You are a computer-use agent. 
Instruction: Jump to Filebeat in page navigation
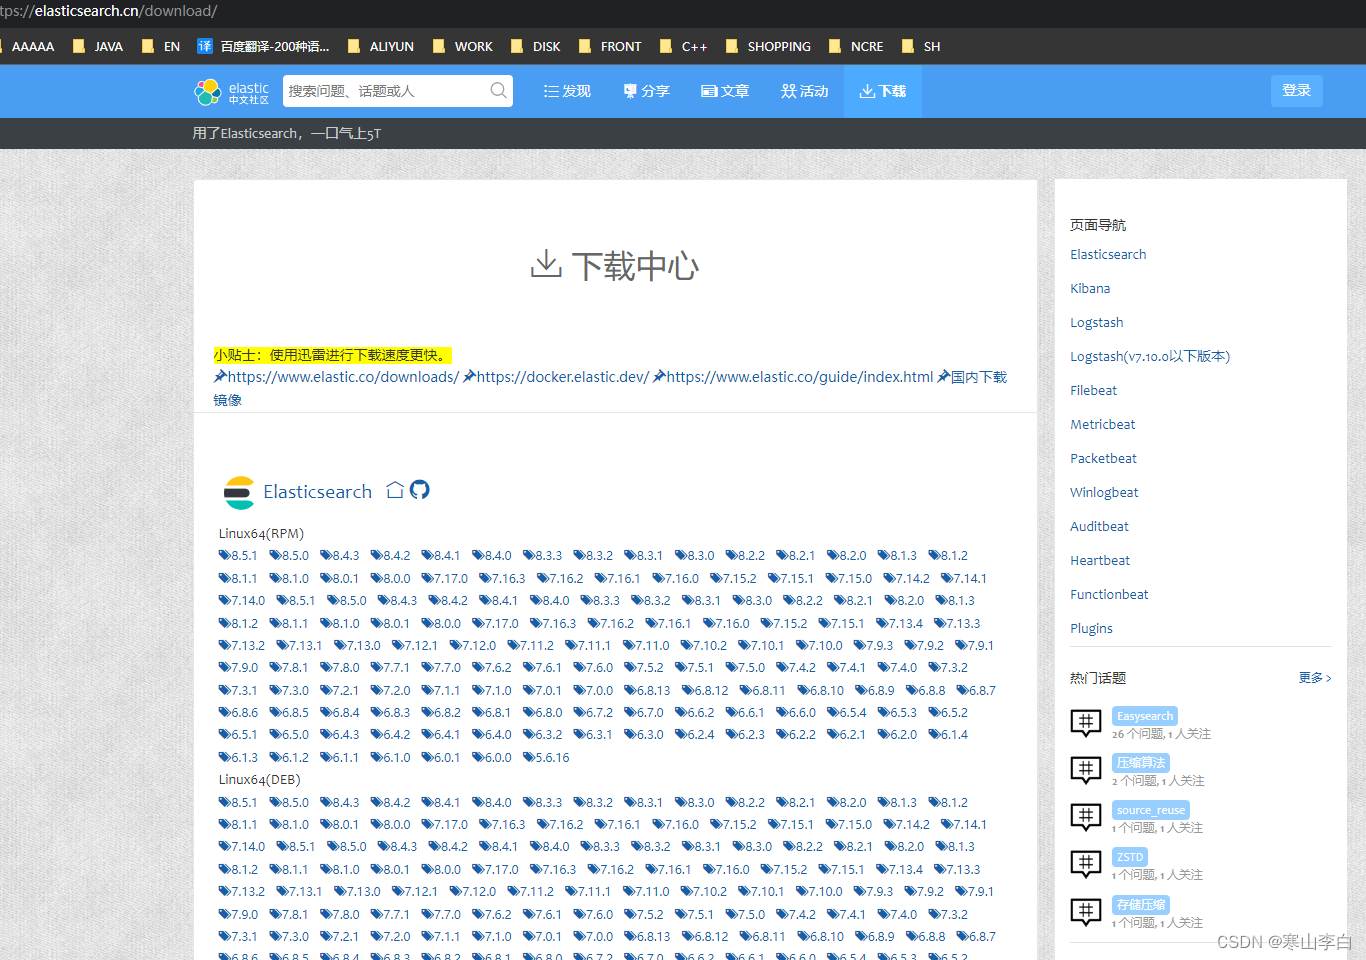(x=1094, y=390)
